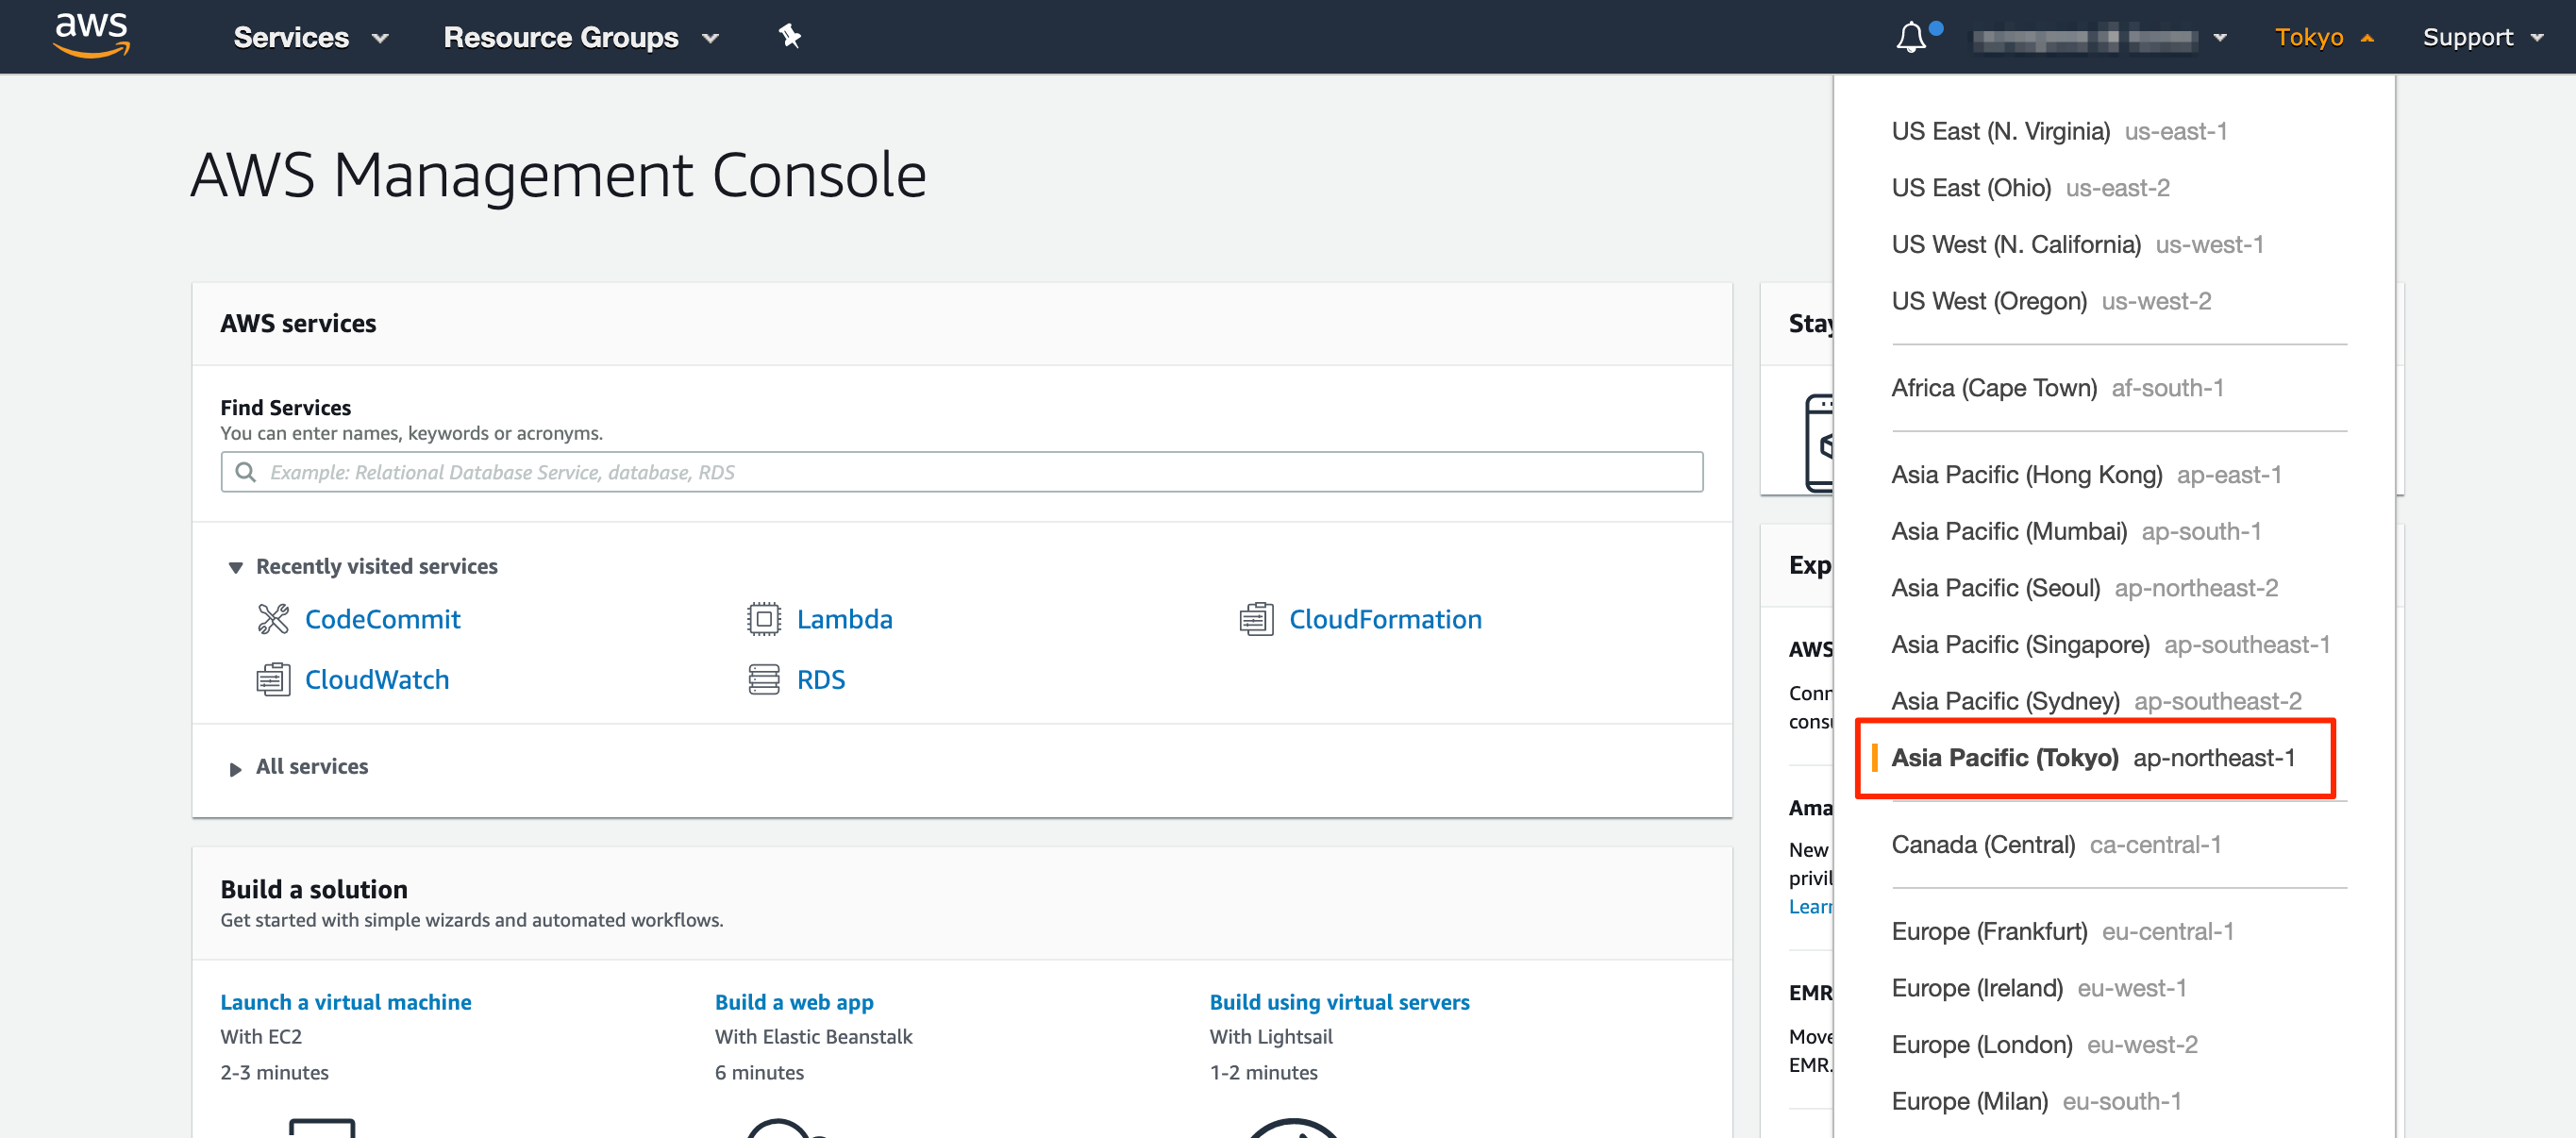Open the CodeCommit service link
2576x1138 pixels.
point(382,619)
